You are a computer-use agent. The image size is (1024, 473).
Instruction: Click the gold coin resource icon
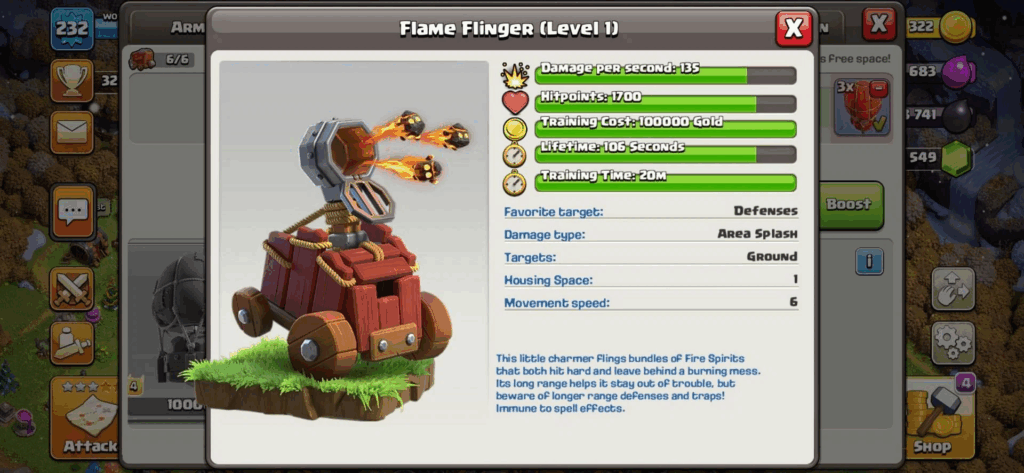(957, 27)
